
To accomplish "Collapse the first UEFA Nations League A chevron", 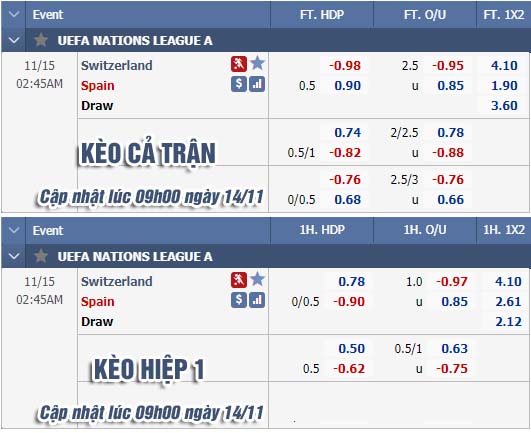I will click(14, 40).
